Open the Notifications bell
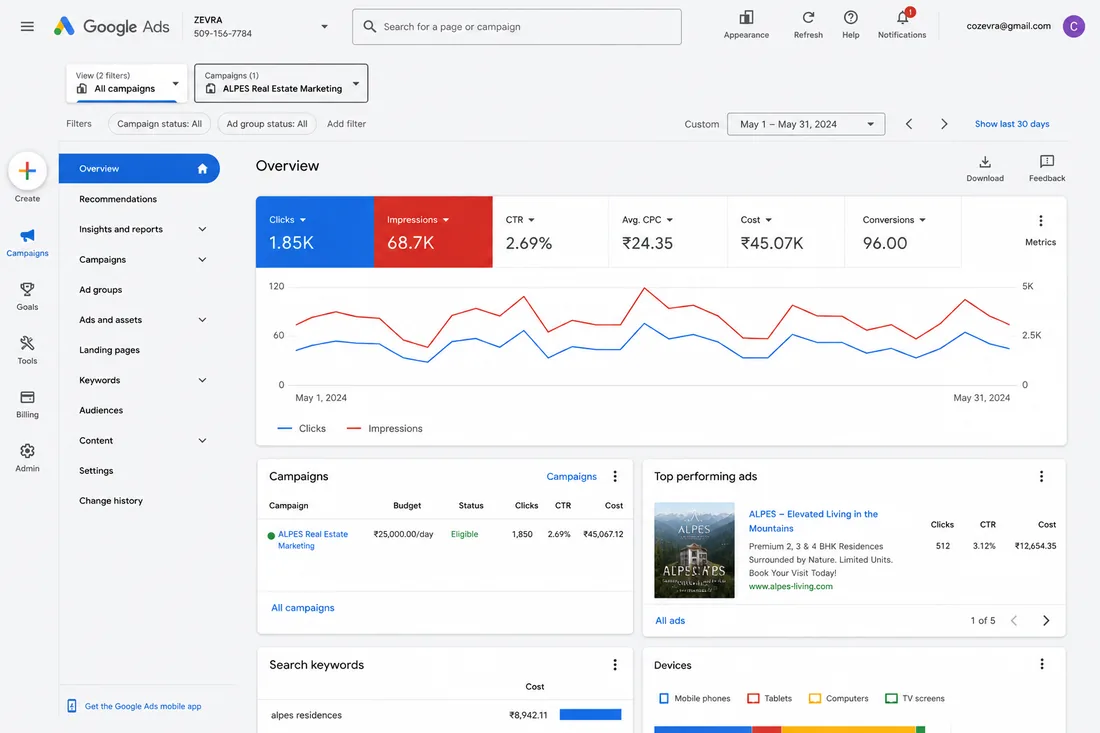Viewport: 1100px width, 733px height. [x=903, y=17]
